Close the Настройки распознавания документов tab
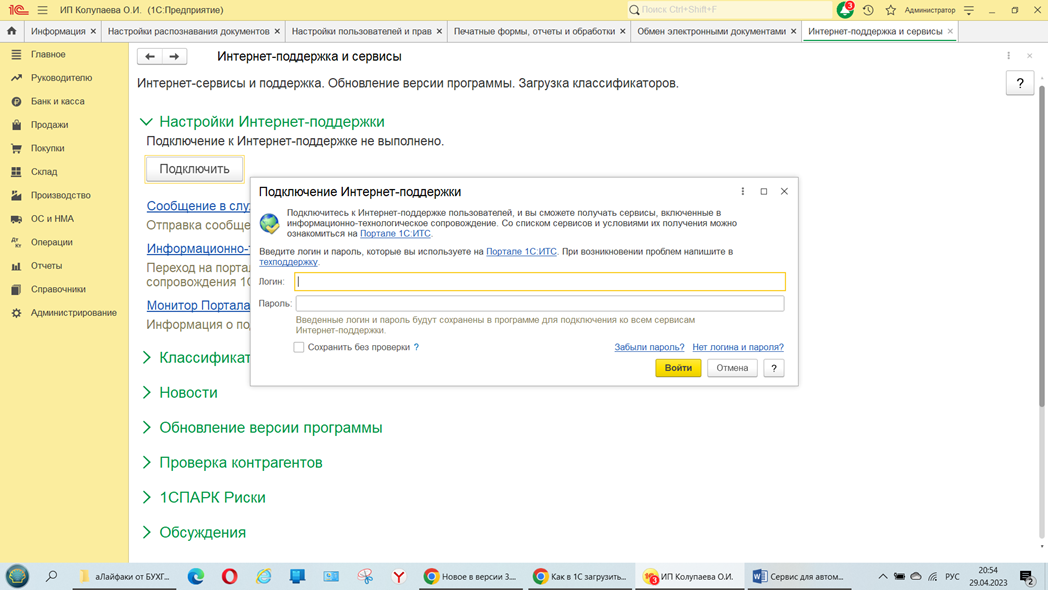The height and width of the screenshot is (590, 1048). (277, 31)
